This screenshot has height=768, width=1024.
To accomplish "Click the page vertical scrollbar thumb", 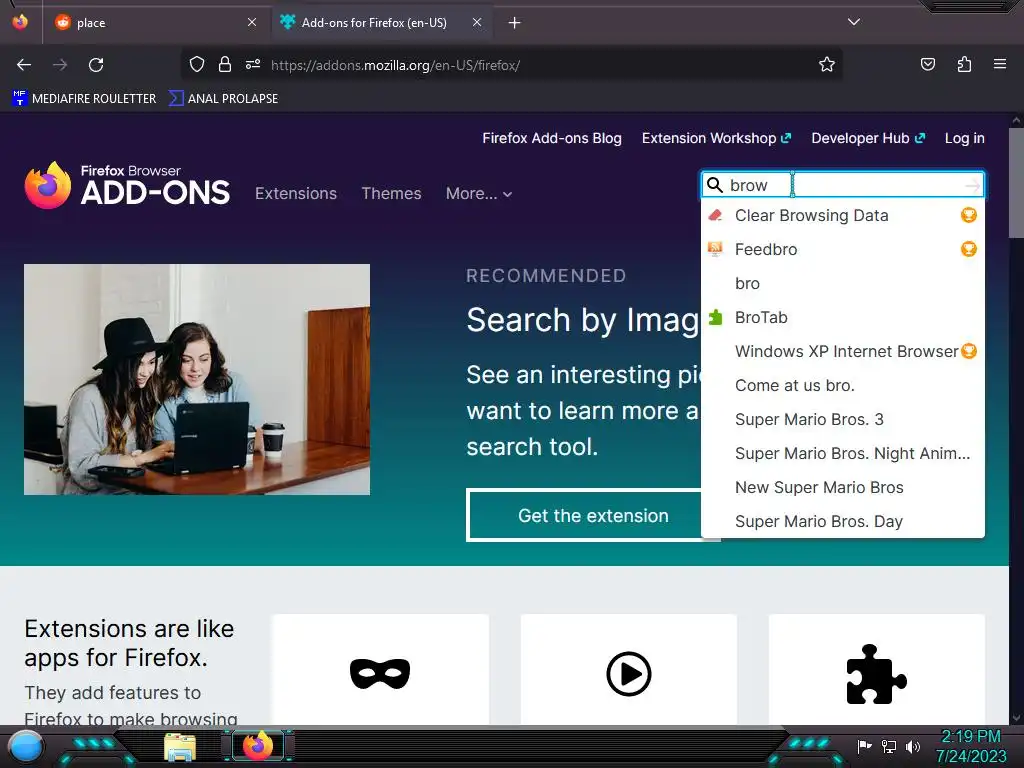I will coord(1016,183).
